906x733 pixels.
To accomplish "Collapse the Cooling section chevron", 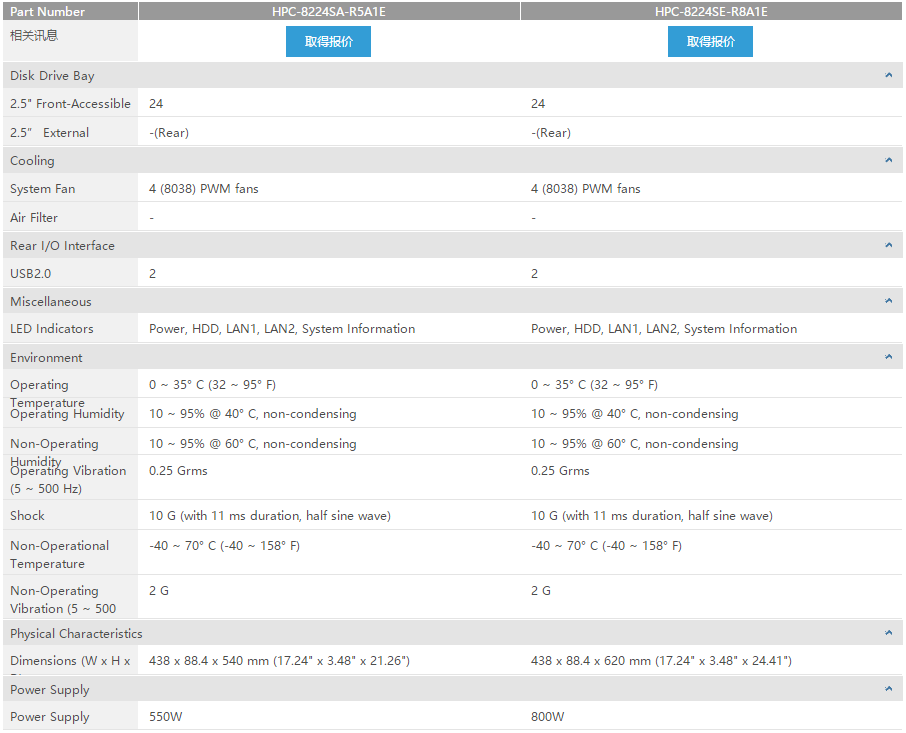I will point(888,161).
